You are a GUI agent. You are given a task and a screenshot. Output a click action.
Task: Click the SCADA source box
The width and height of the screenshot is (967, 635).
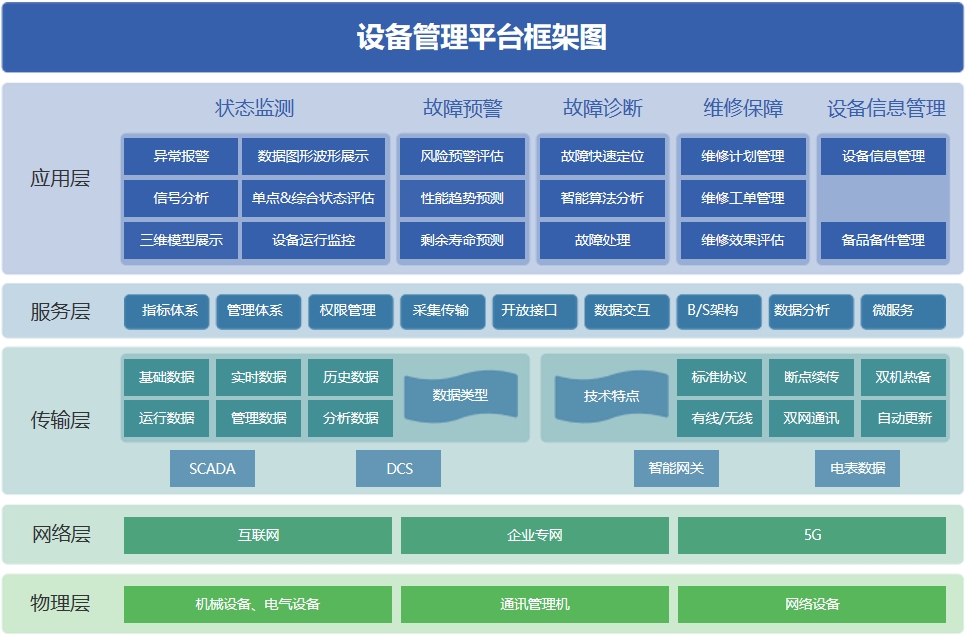[212, 468]
